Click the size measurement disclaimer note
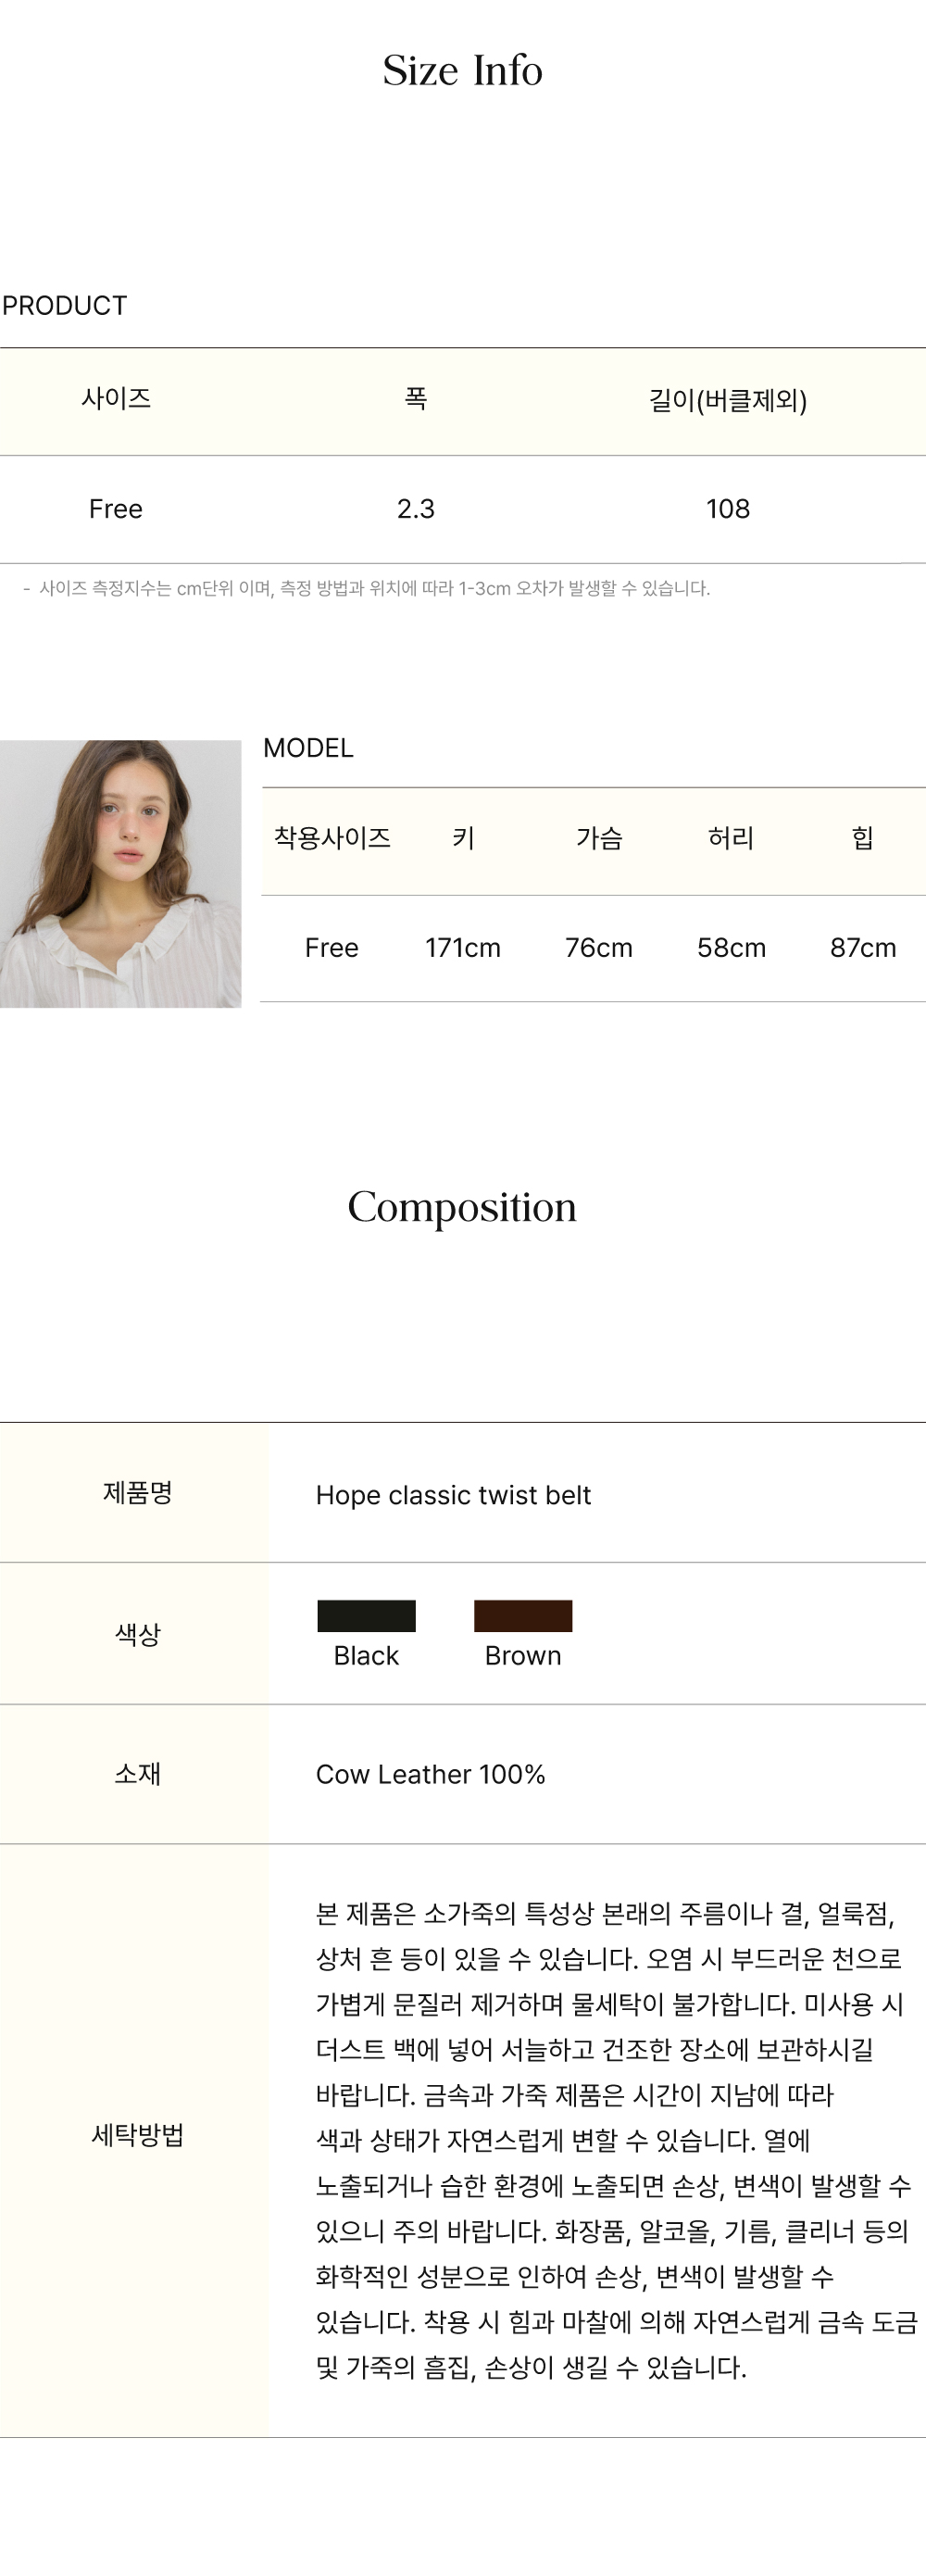This screenshot has height=2576, width=926. 367,588
